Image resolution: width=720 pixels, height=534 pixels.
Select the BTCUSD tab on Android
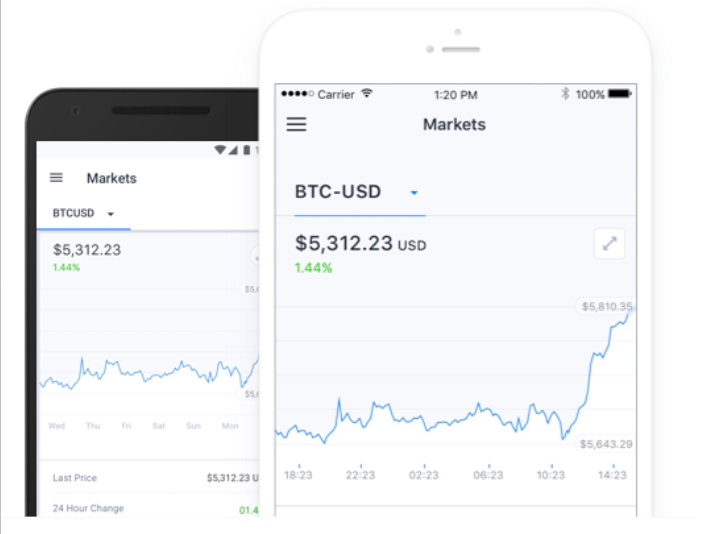click(x=73, y=213)
